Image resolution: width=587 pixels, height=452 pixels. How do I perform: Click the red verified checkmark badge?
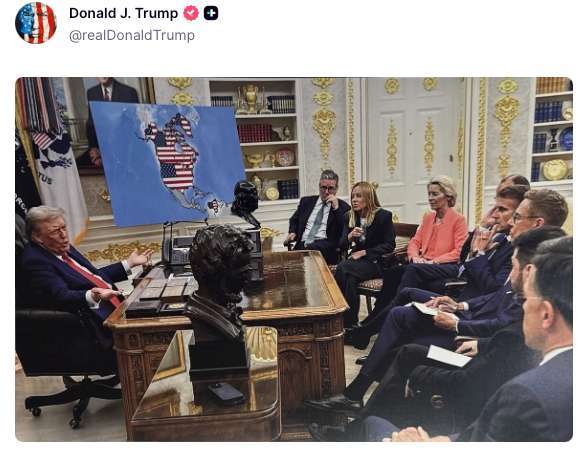pyautogui.click(x=191, y=13)
